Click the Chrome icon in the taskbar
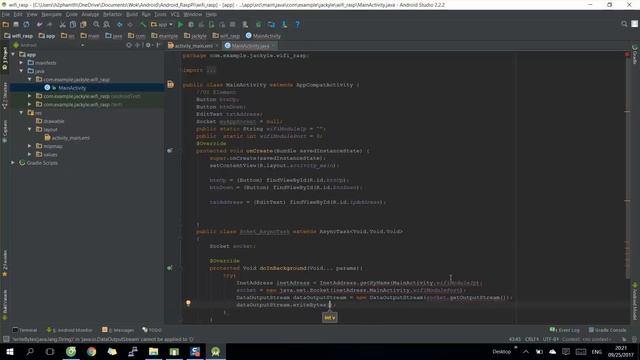The height and width of the screenshot is (360, 640). (x=91, y=351)
